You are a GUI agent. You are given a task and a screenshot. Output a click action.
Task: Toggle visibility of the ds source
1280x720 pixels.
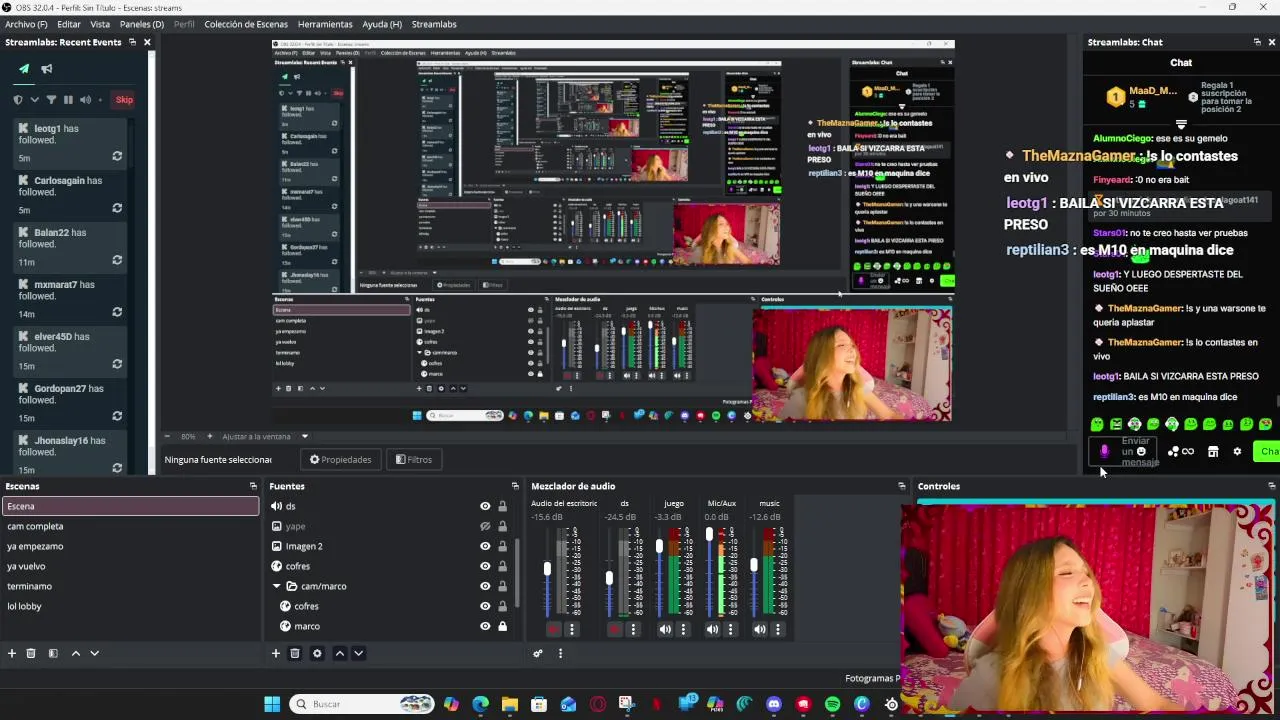click(x=485, y=506)
